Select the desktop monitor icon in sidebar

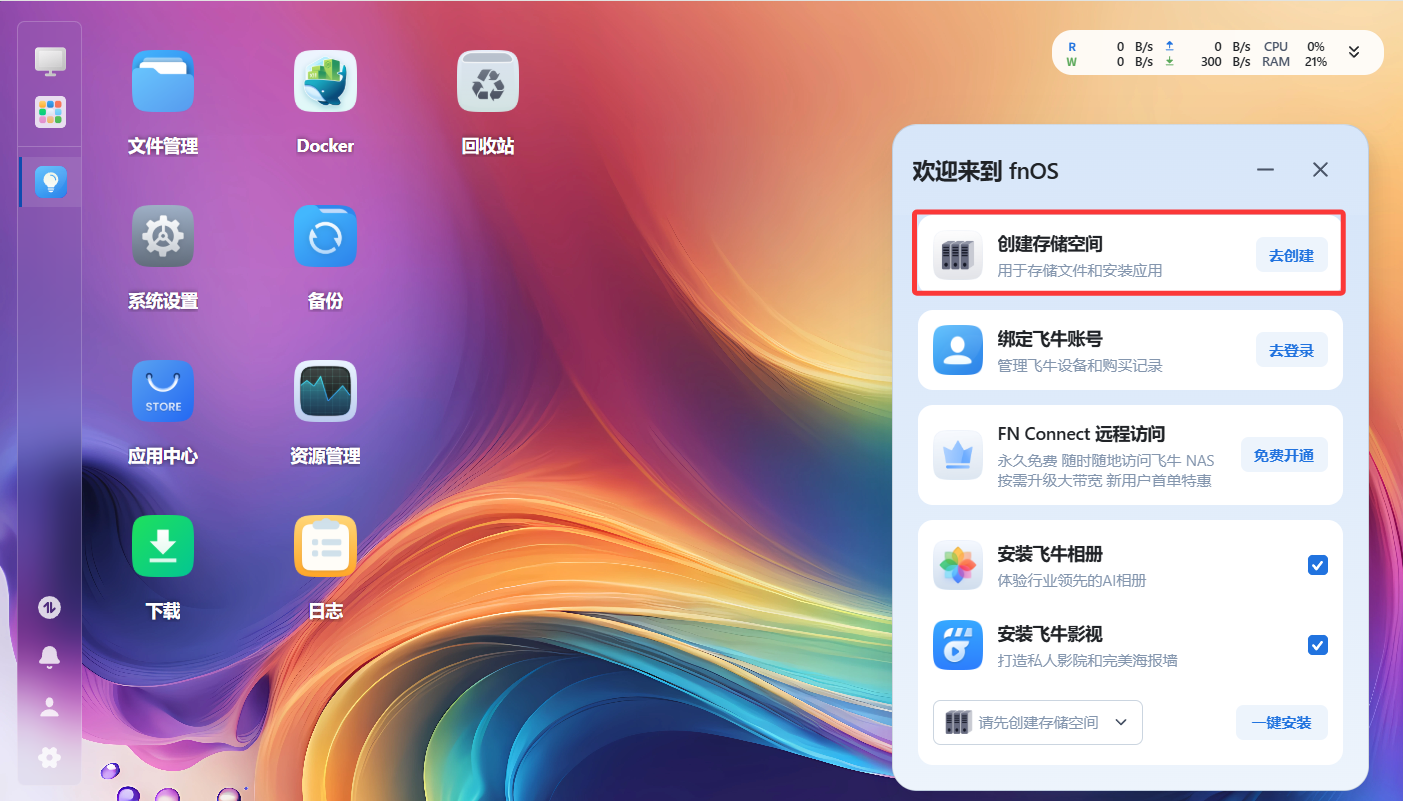click(49, 62)
